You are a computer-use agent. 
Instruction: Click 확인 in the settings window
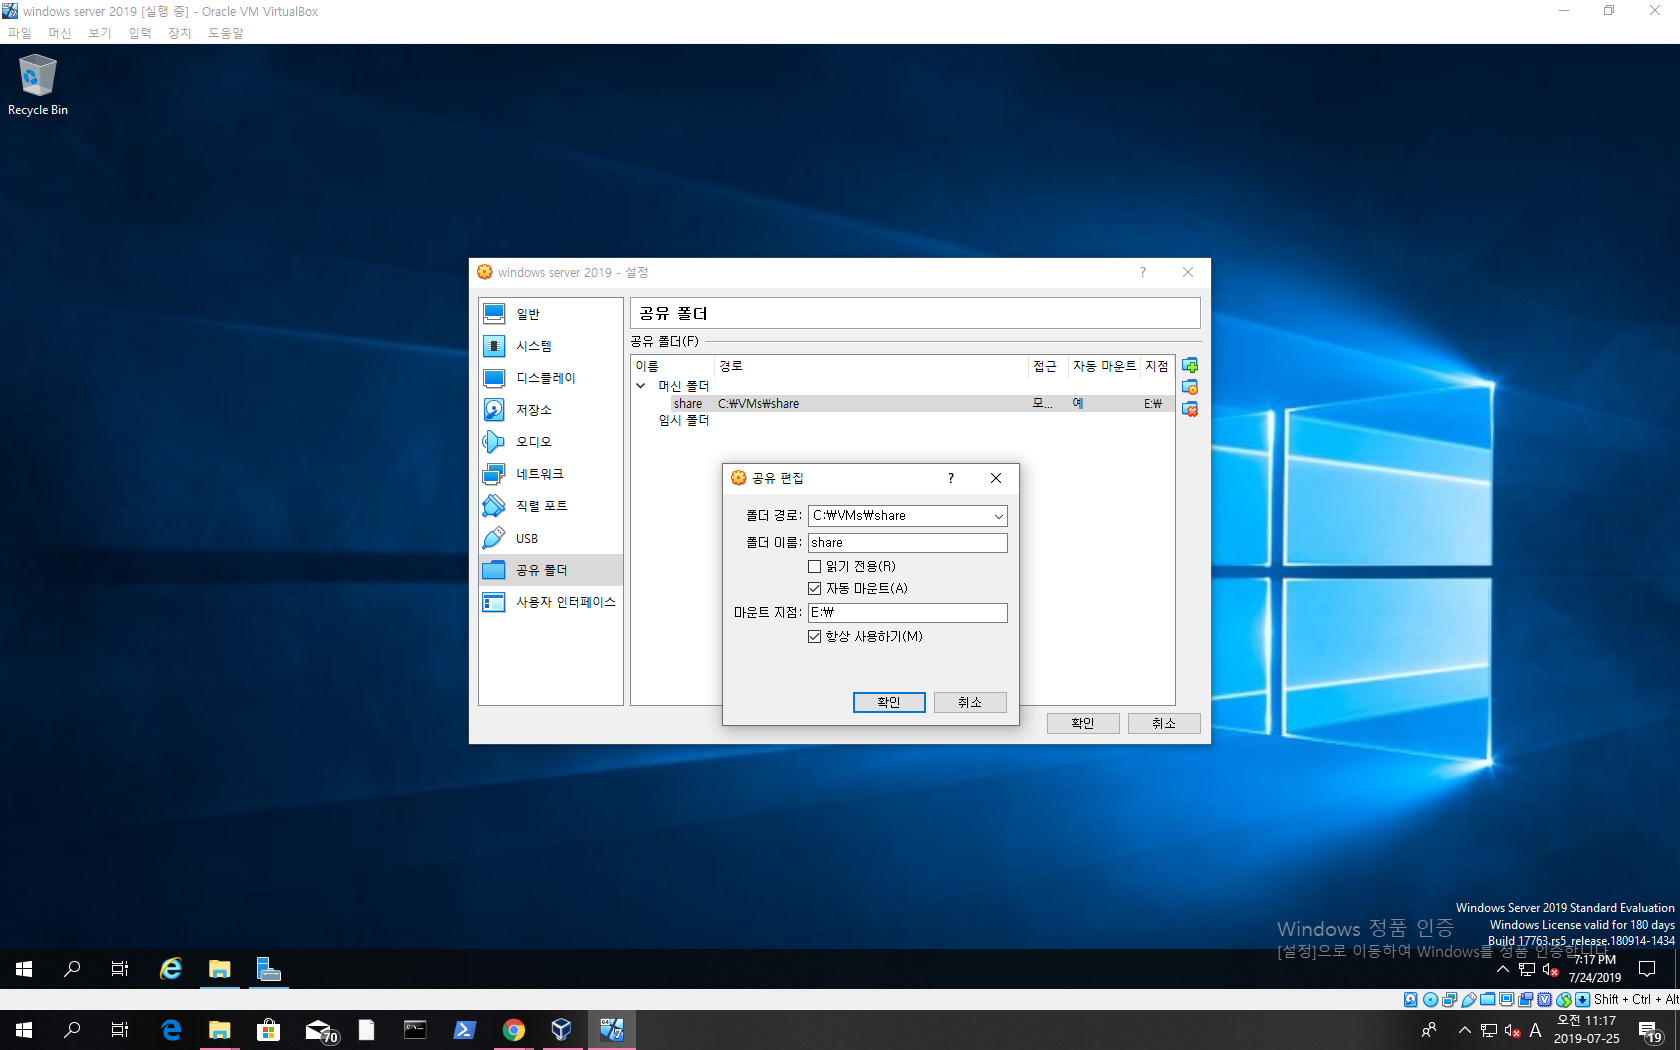1083,724
